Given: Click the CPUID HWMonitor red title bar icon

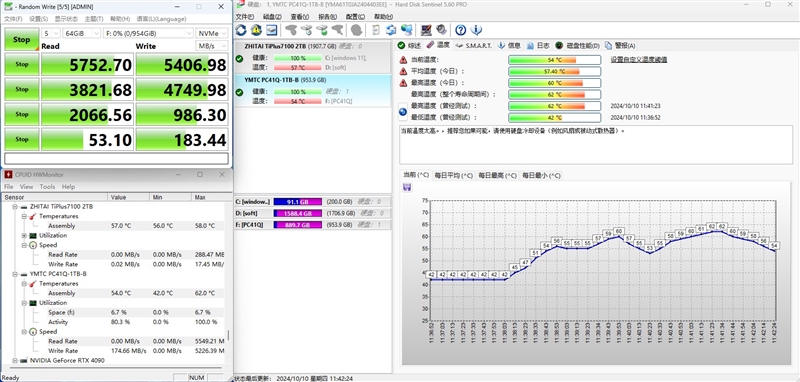Looking at the screenshot, I should coord(8,174).
